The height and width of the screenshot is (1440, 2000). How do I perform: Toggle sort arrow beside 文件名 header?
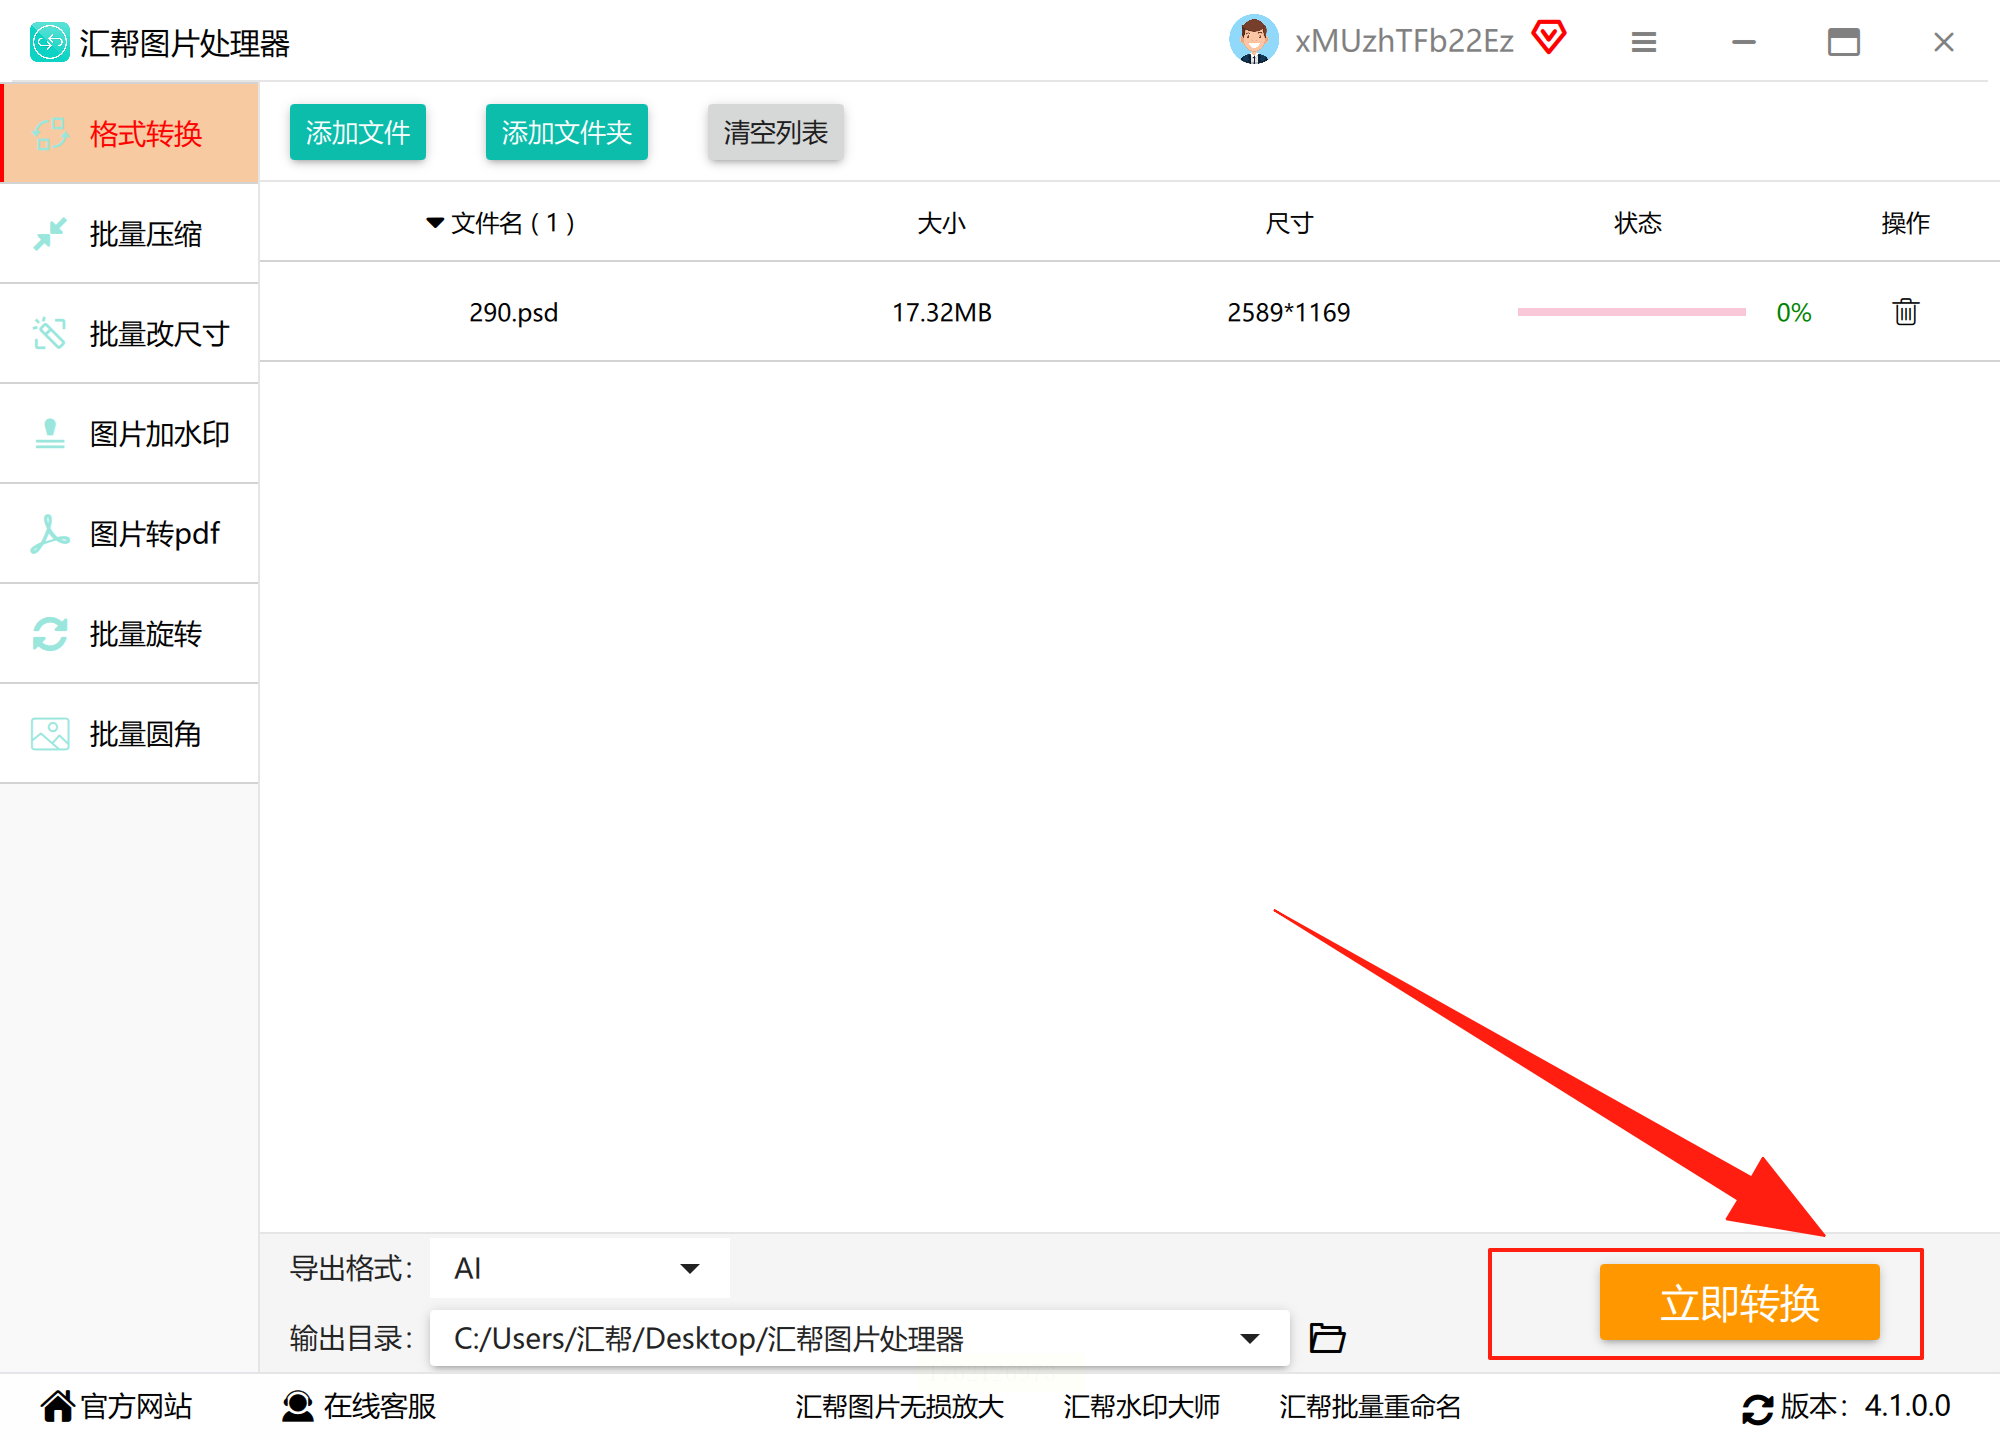435,222
